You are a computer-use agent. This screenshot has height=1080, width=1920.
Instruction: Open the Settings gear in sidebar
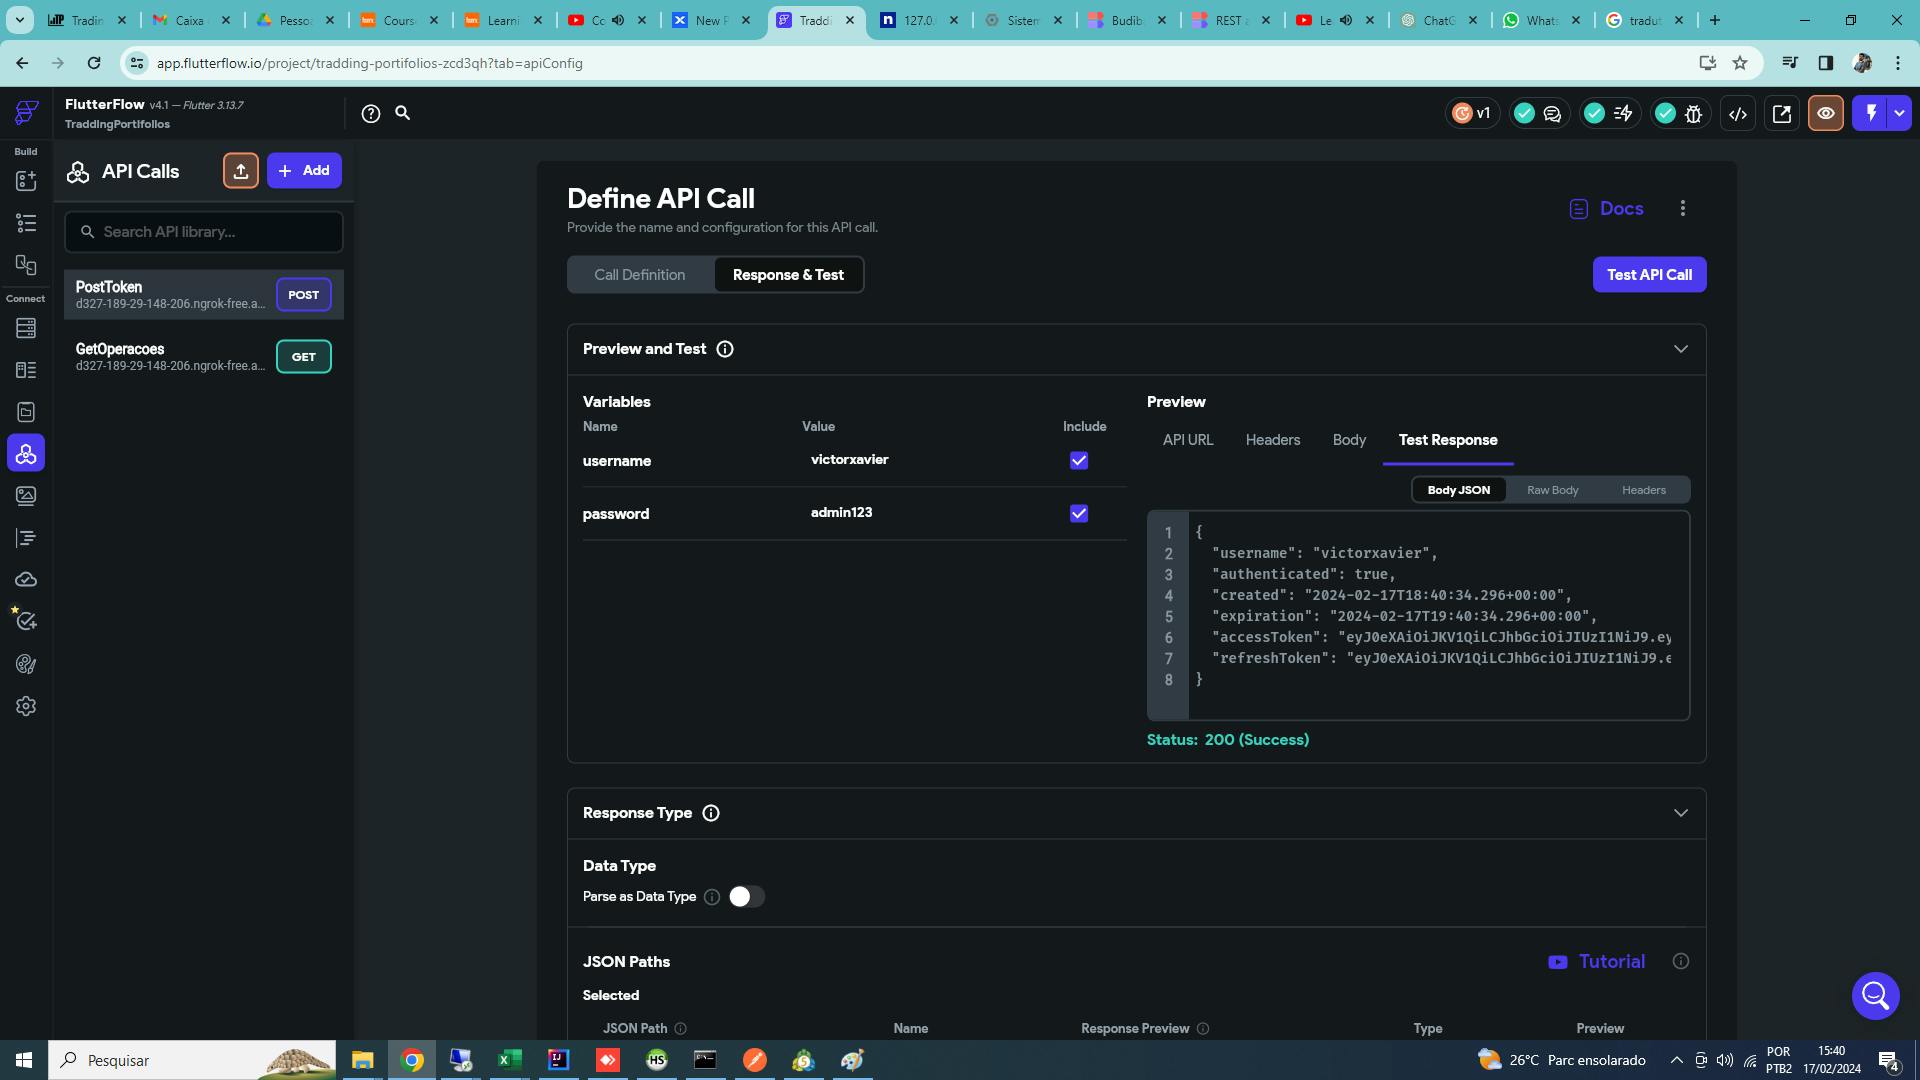click(x=26, y=706)
